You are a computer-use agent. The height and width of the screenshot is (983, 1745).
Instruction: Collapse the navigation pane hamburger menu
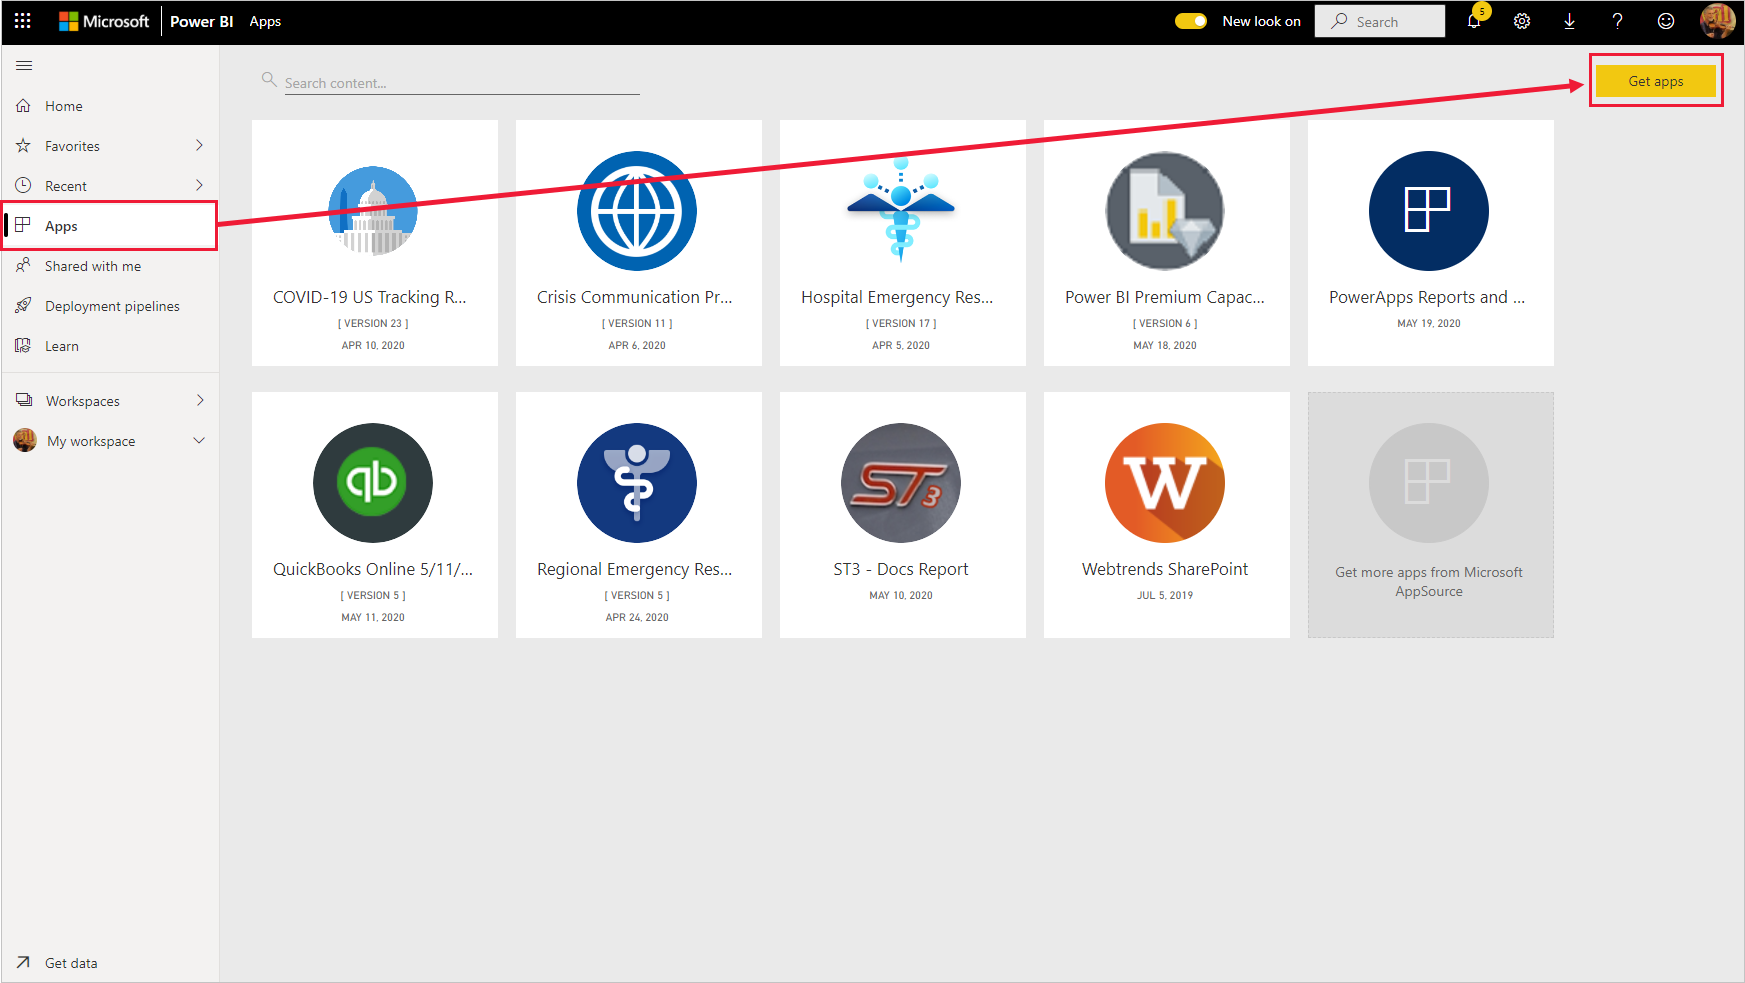coord(24,66)
